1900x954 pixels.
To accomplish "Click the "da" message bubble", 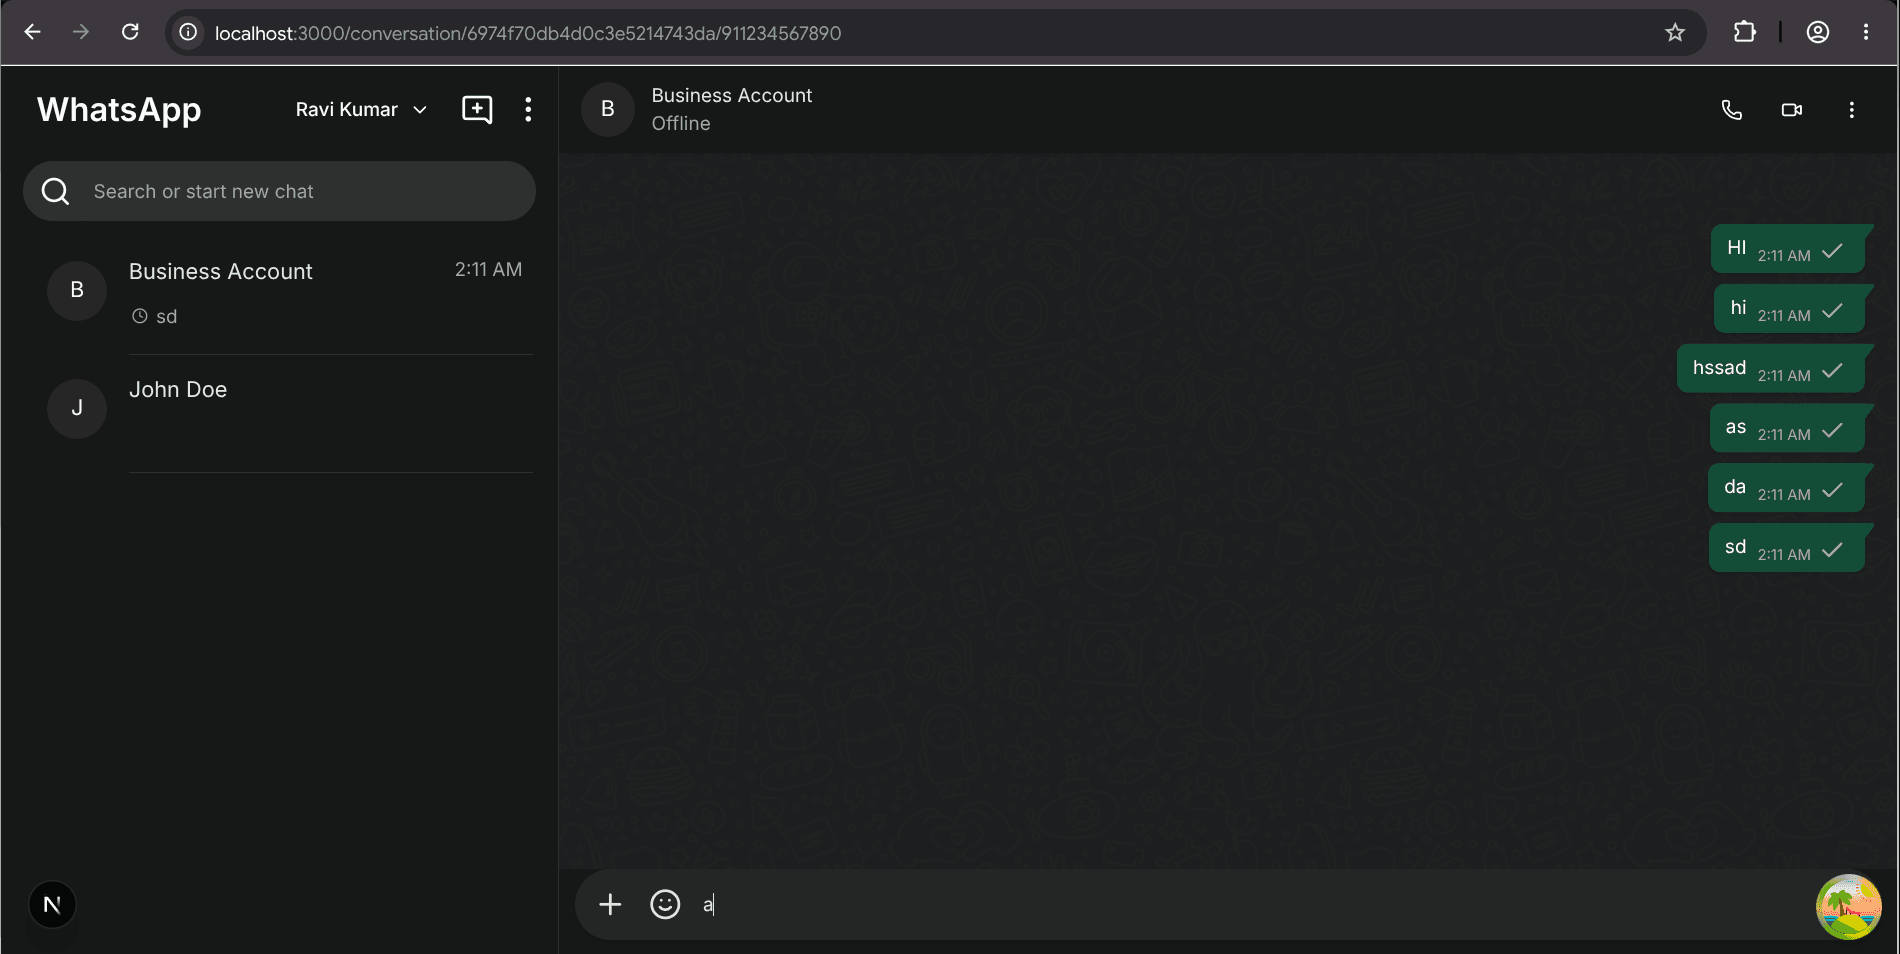I will [x=1787, y=488].
